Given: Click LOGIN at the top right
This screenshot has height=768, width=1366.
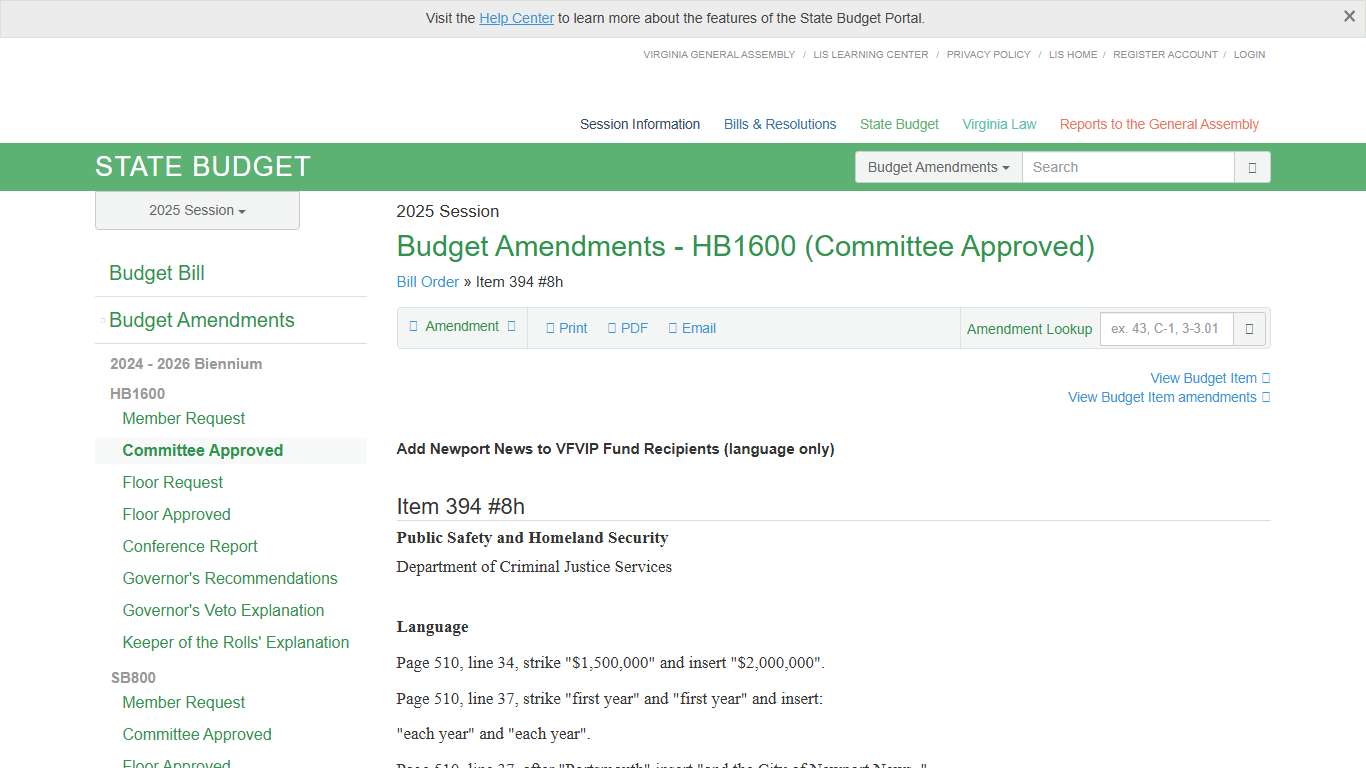Looking at the screenshot, I should click(x=1248, y=55).
